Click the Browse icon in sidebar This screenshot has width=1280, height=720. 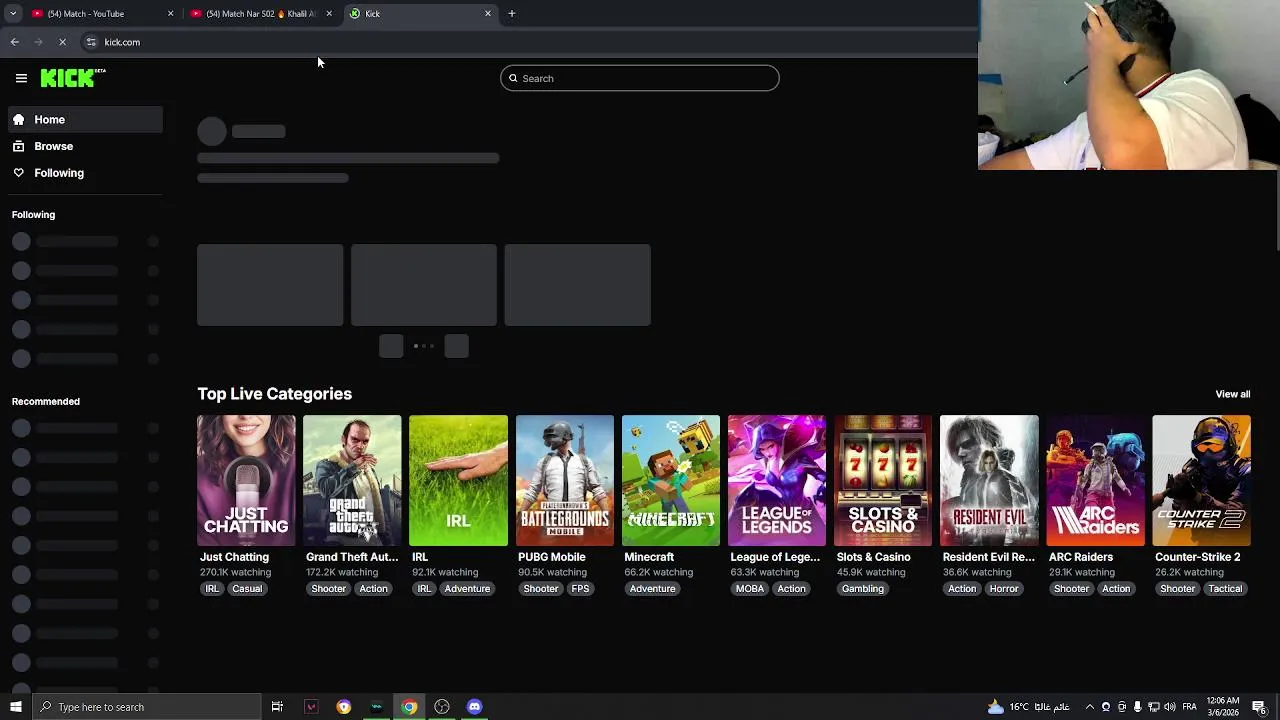18,146
